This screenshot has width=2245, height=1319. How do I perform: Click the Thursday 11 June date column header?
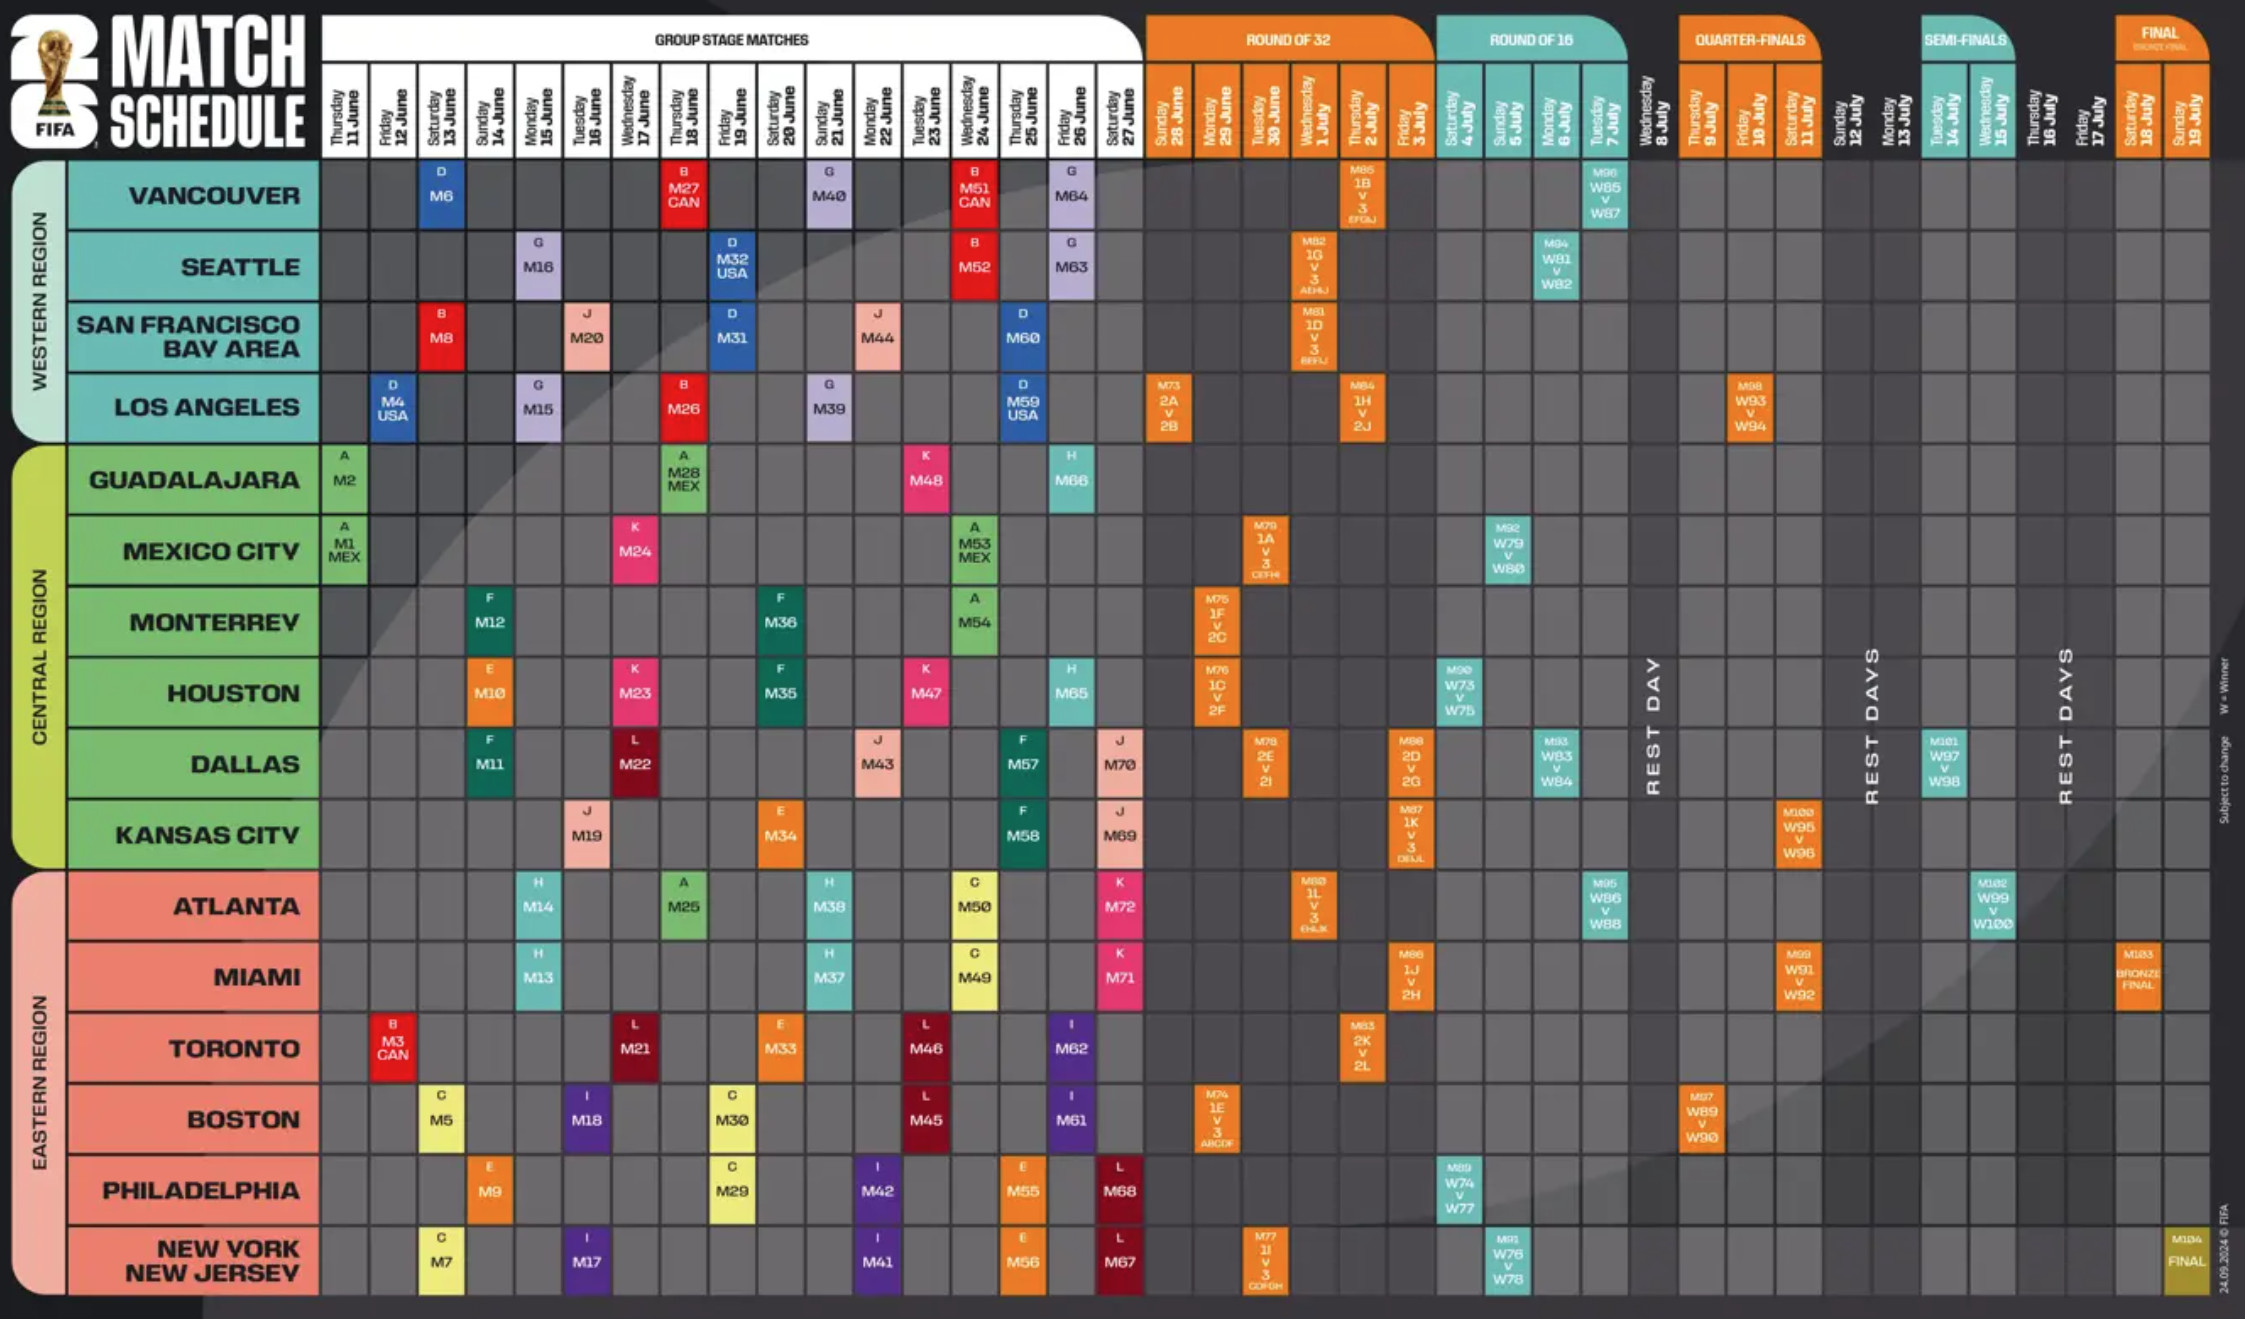click(344, 112)
